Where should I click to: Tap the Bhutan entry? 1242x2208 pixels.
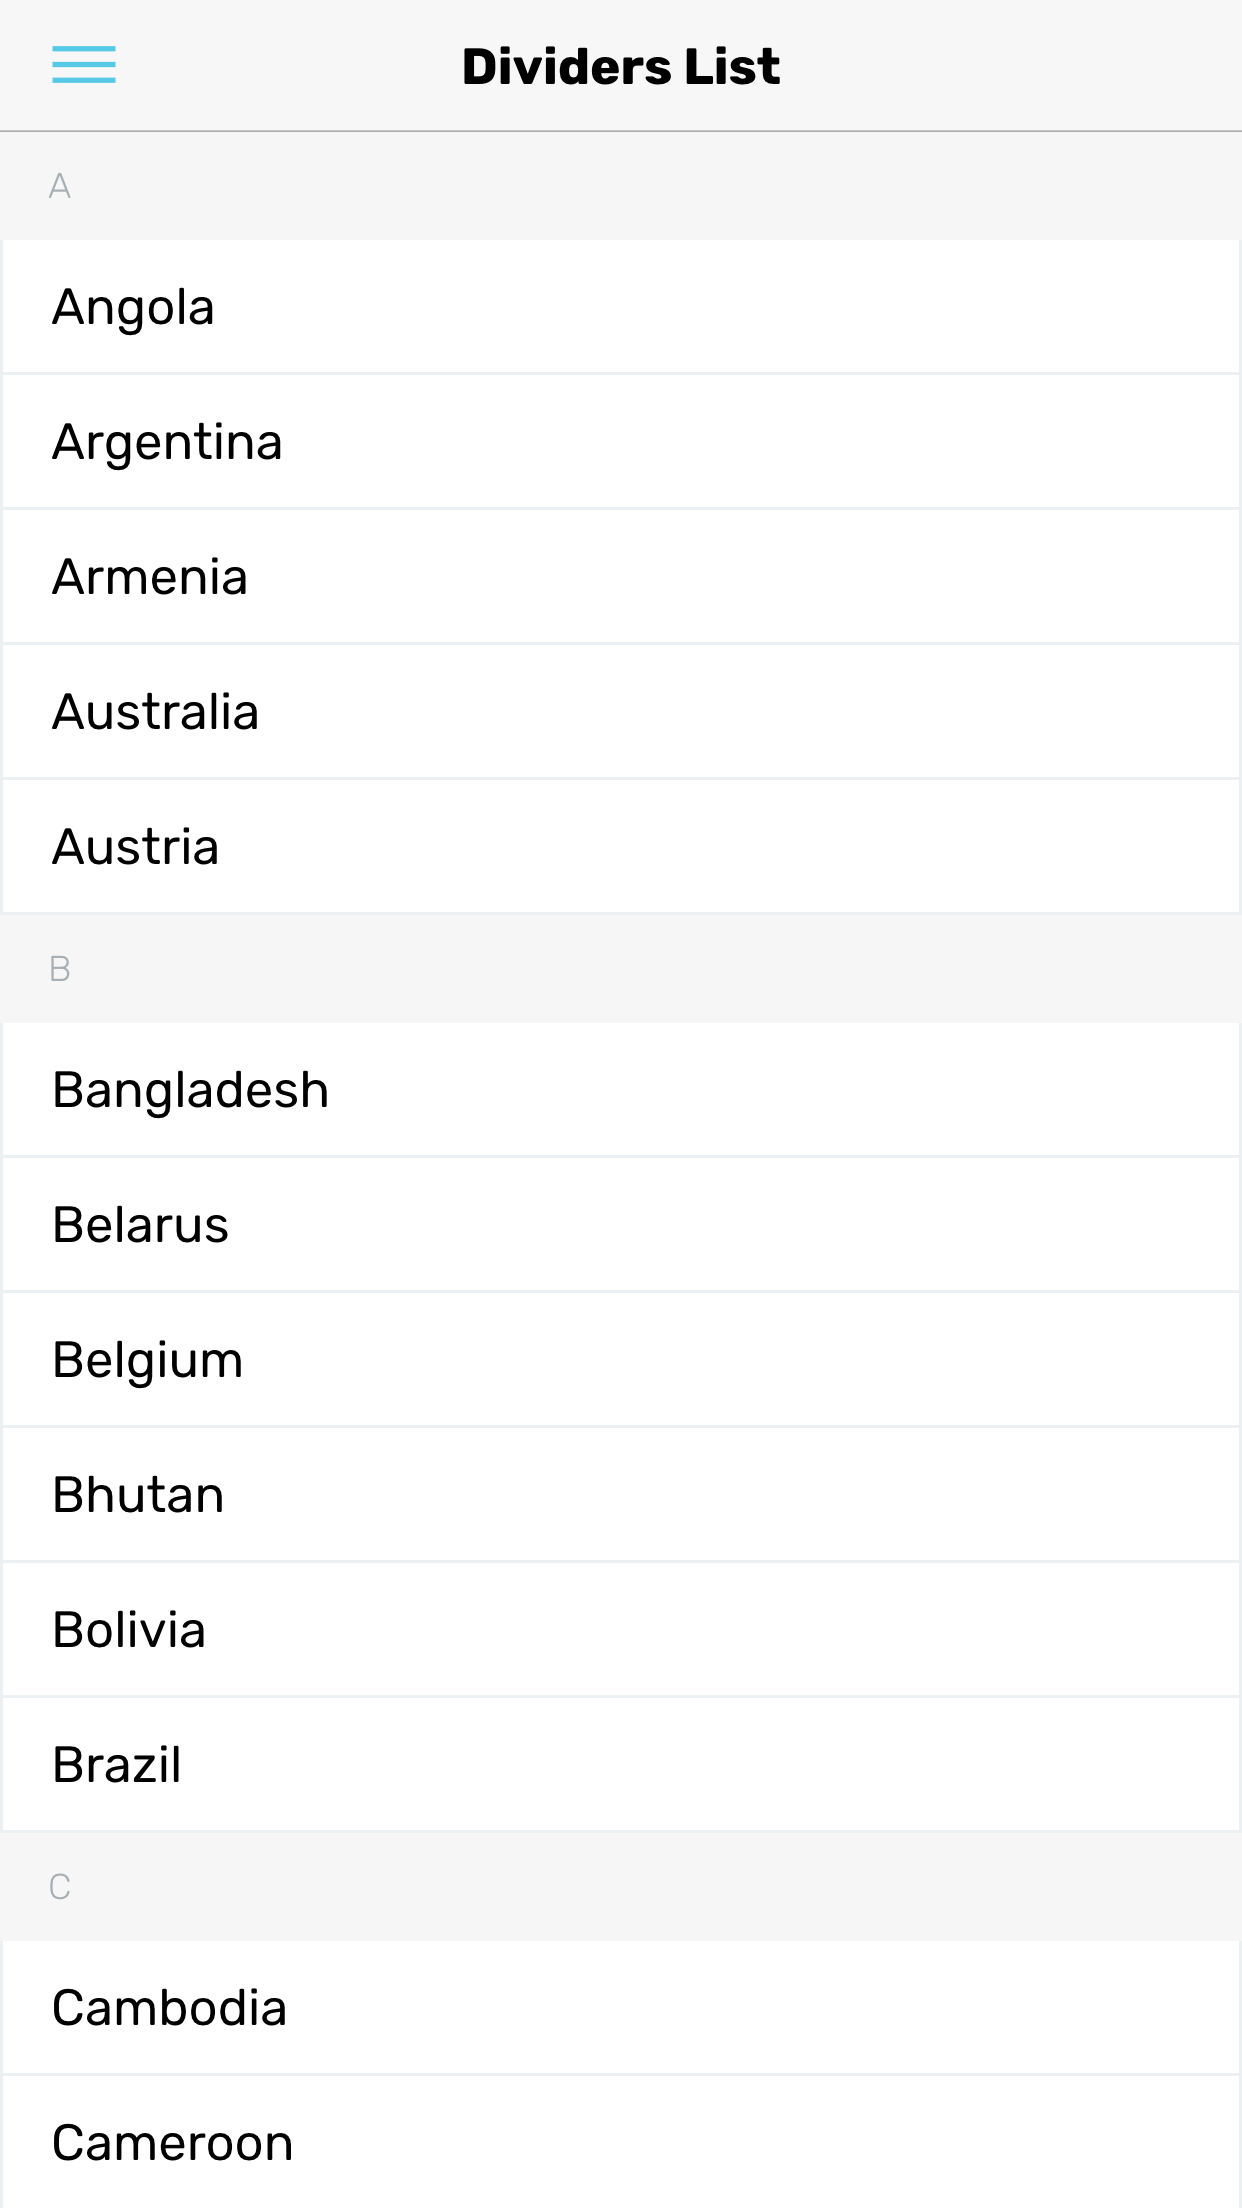pos(620,1495)
